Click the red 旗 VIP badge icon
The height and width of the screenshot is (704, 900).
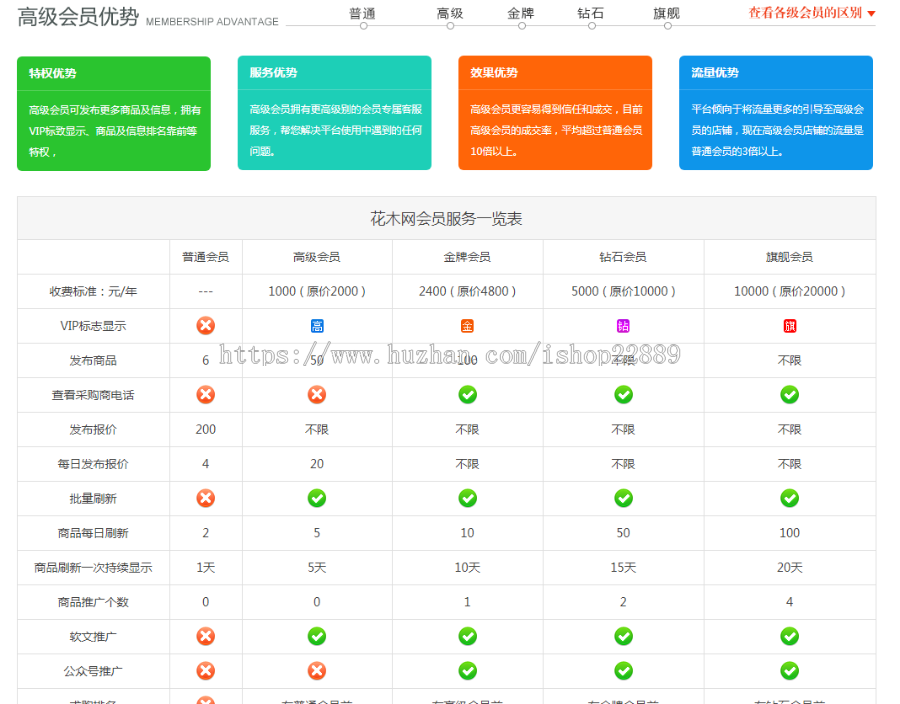(790, 326)
